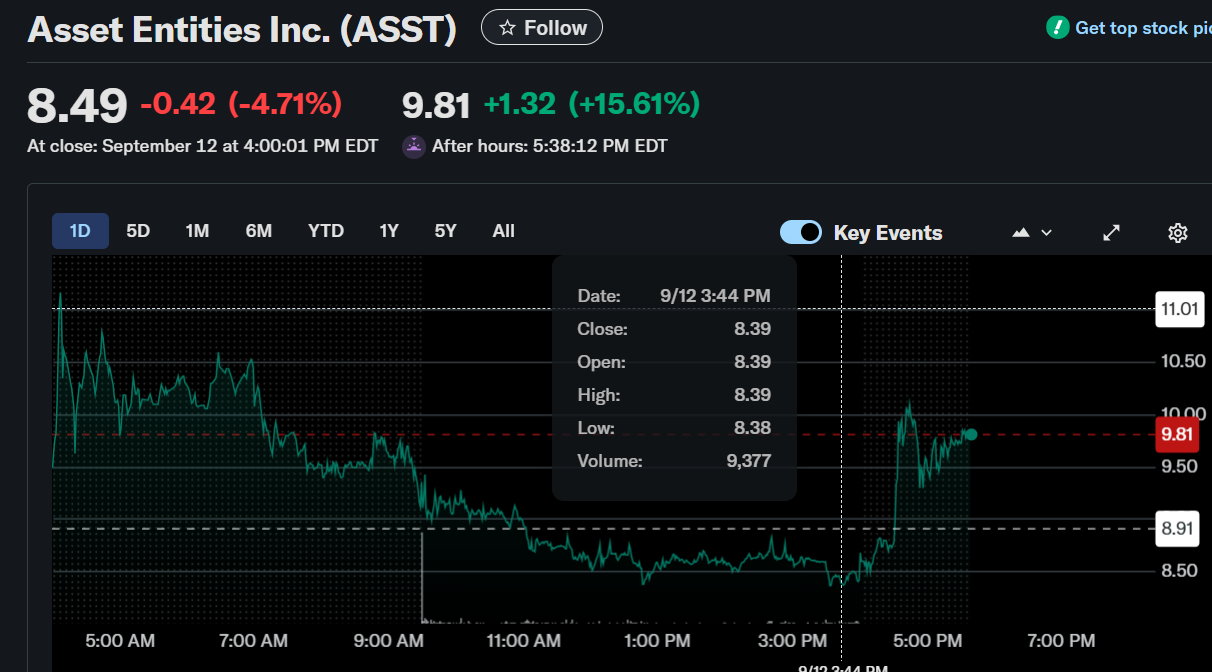The width and height of the screenshot is (1212, 672).
Task: Follow the ASST stock
Action: 542,28
